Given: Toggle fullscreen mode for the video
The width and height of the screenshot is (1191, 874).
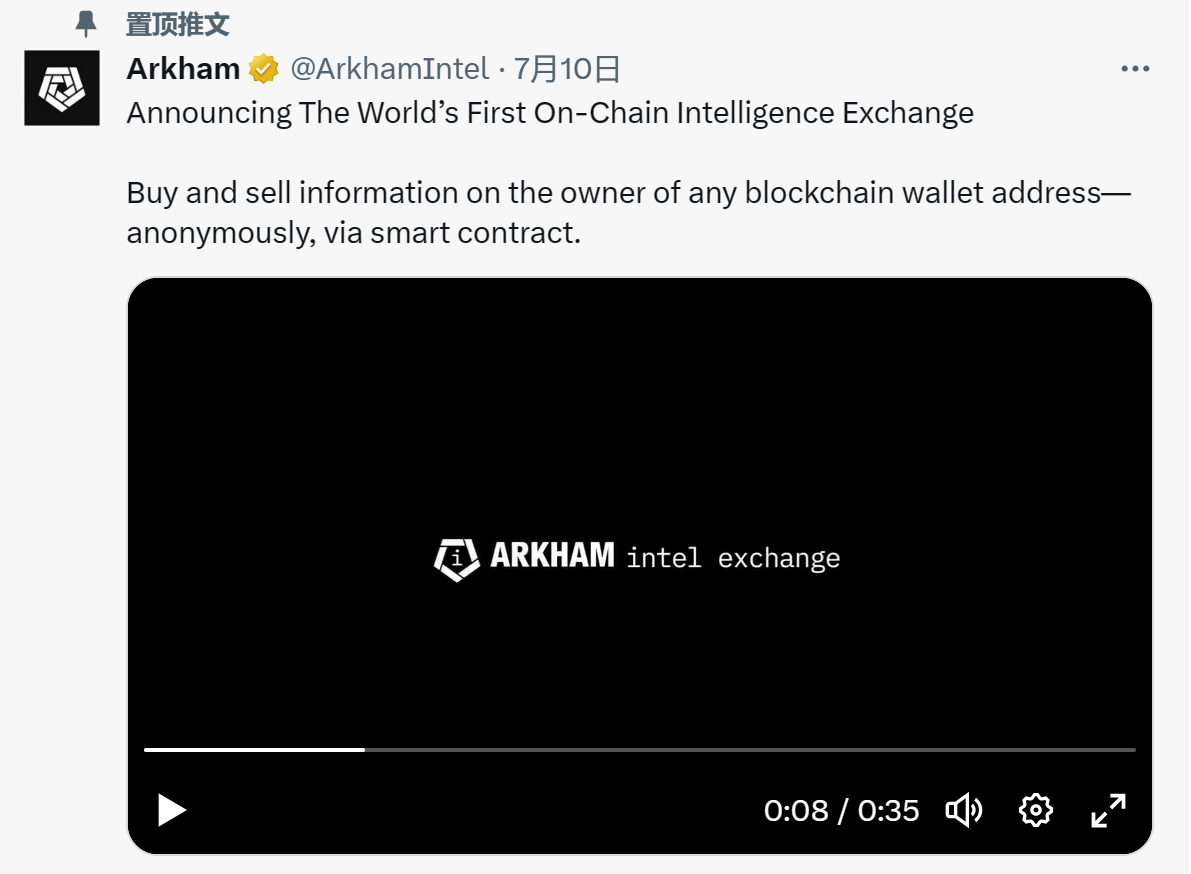Looking at the screenshot, I should (1108, 810).
